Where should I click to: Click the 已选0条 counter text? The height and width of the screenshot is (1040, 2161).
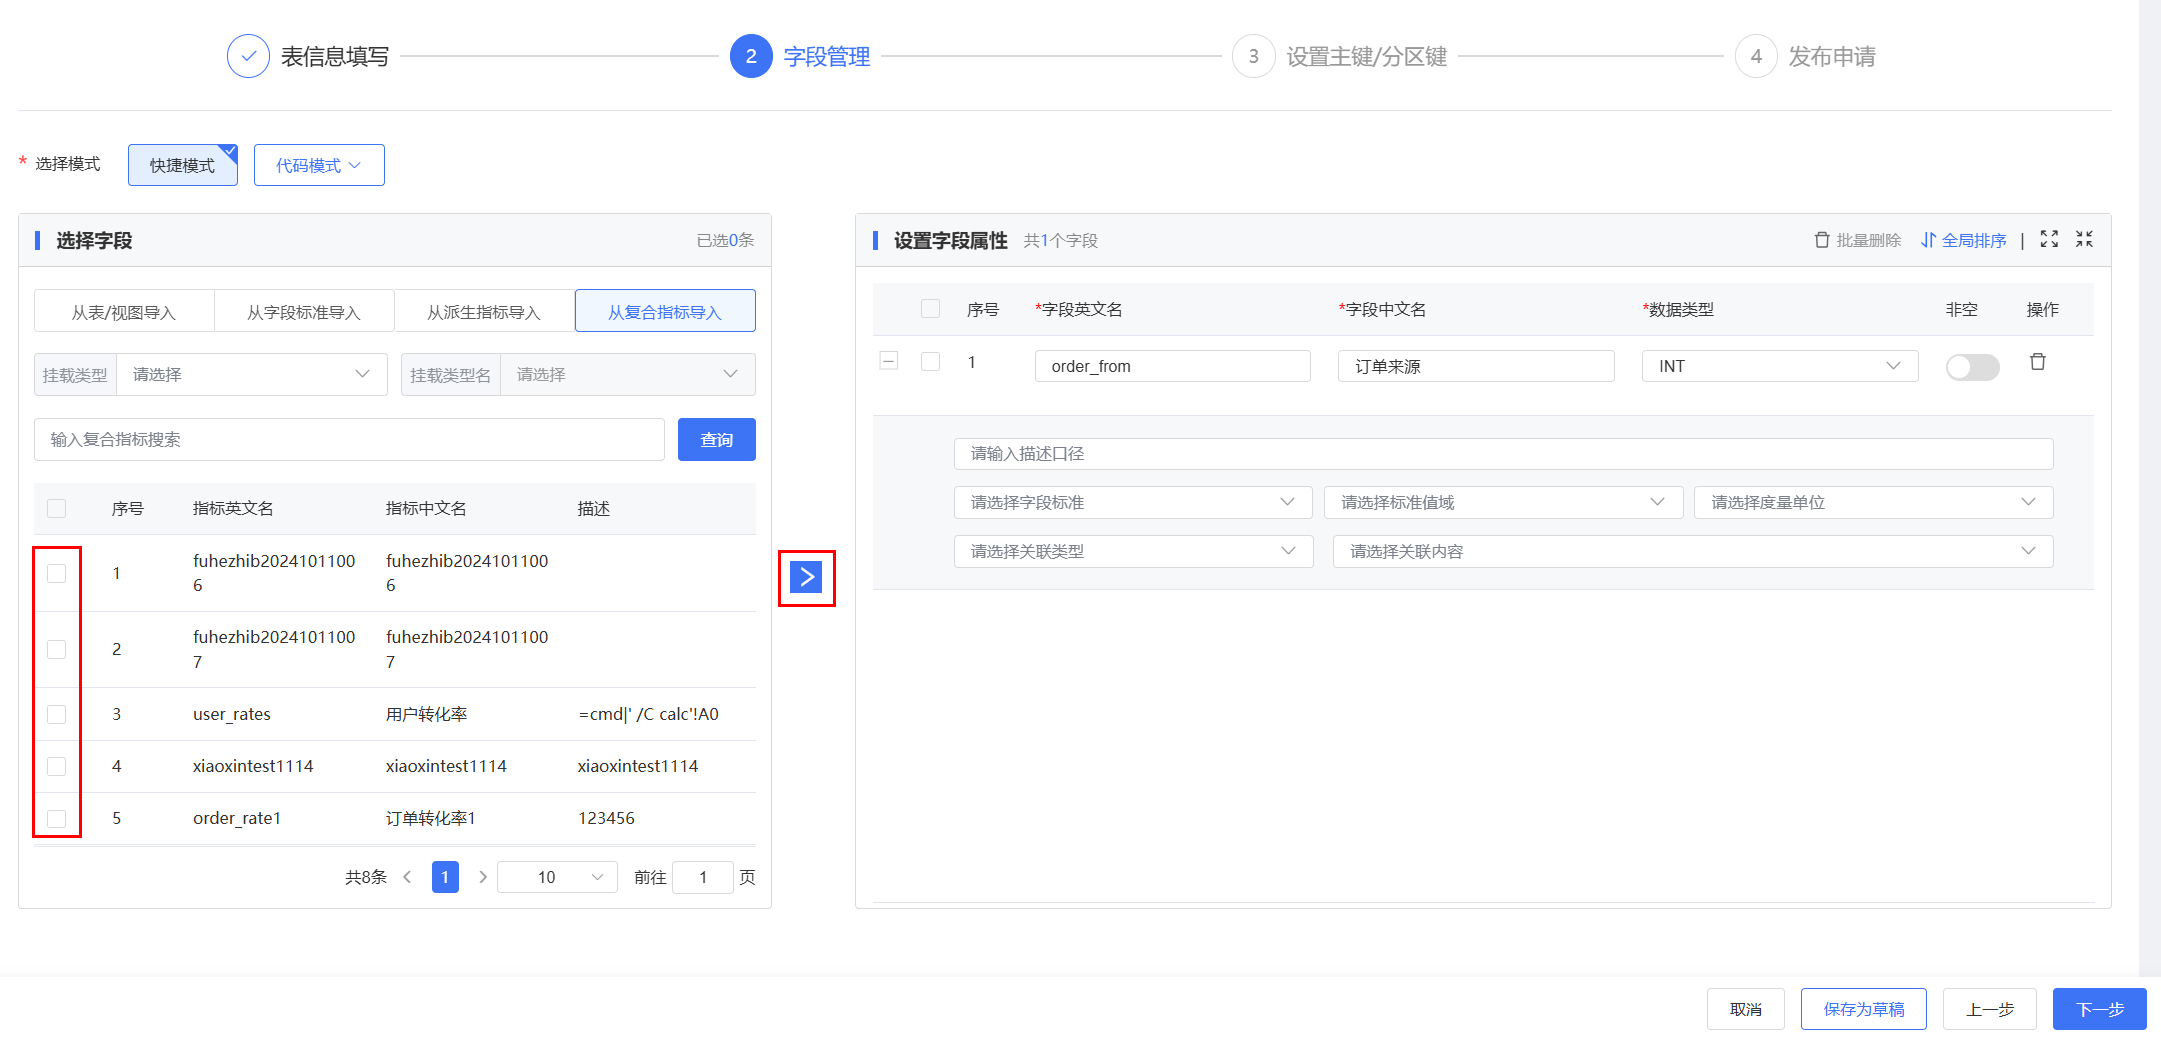pos(725,240)
